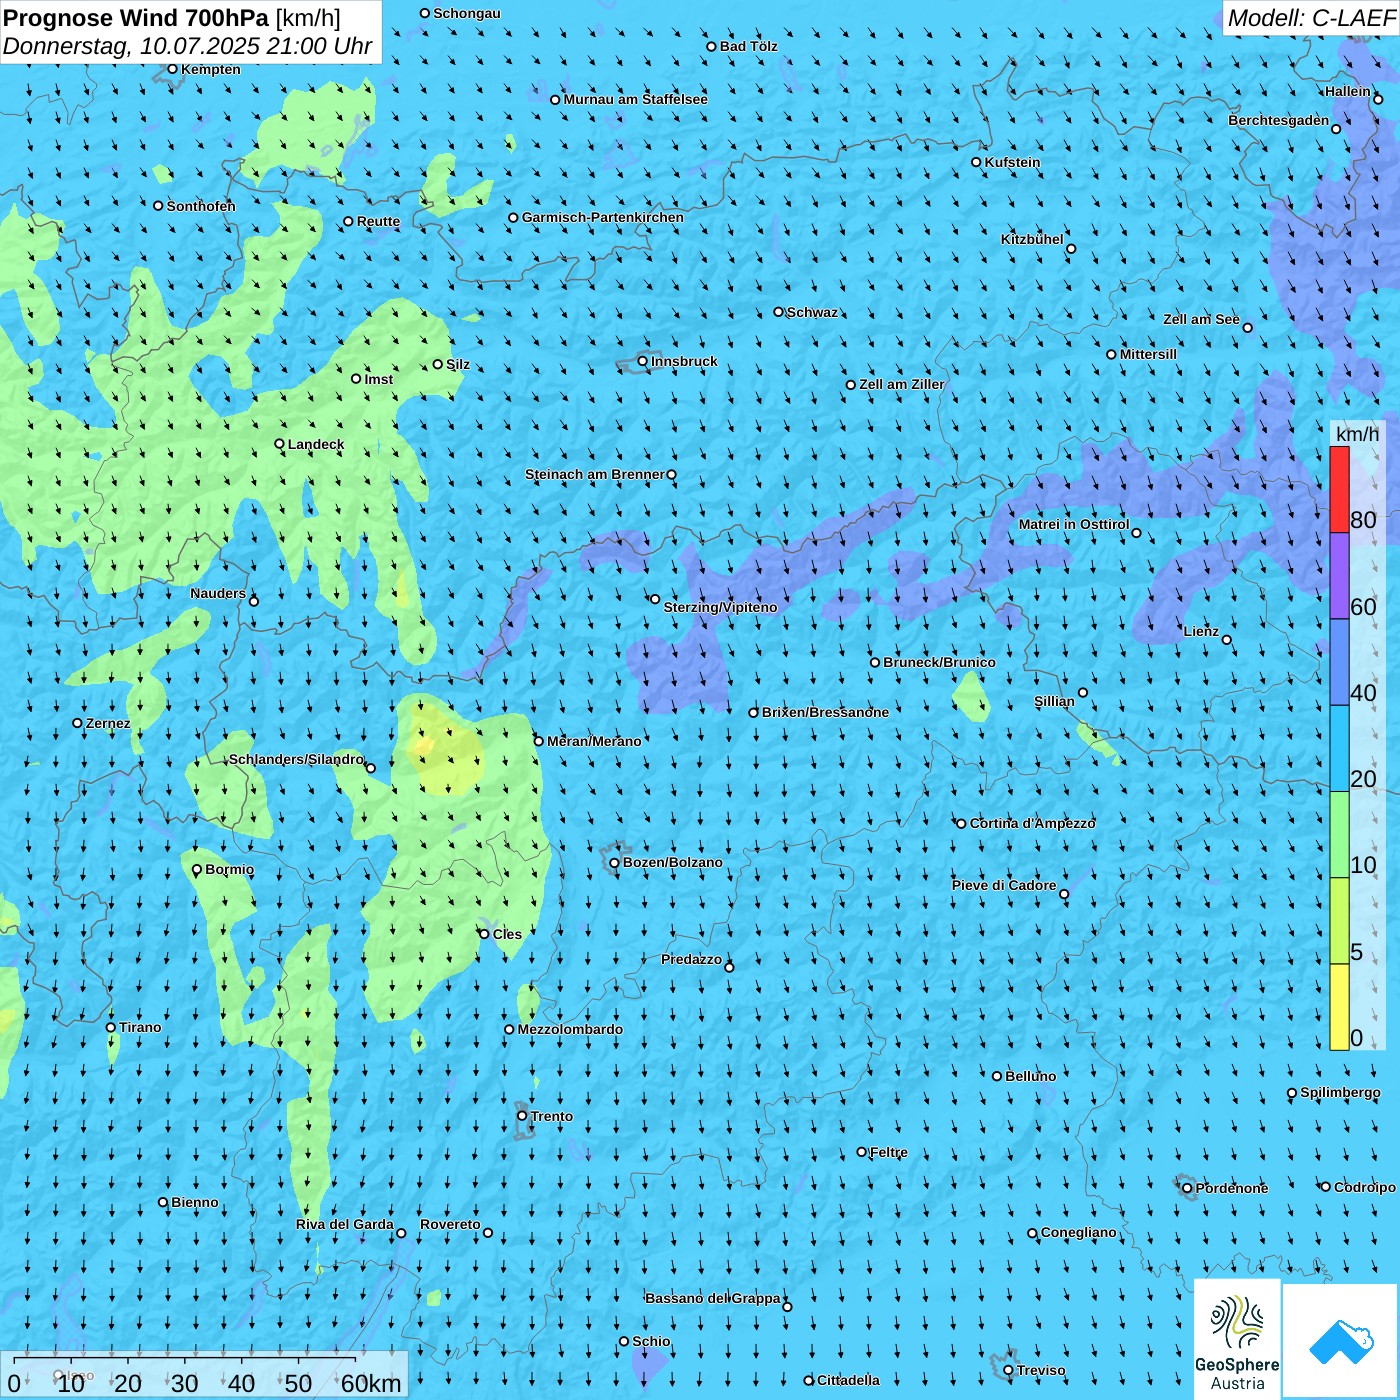Screen dimensions: 1400x1400
Task: Click the blue bird app logo
Action: click(x=1341, y=1341)
